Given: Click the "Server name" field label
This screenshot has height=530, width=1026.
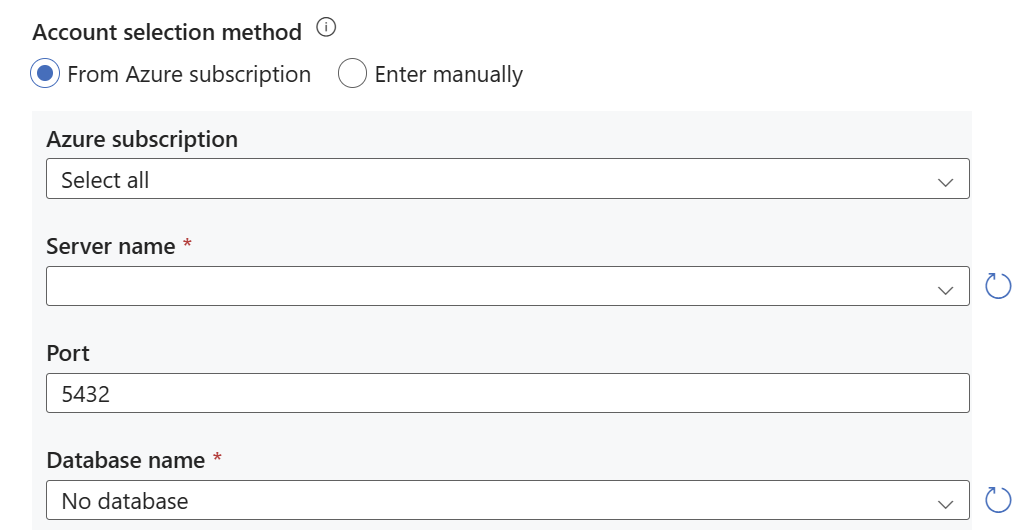Looking at the screenshot, I should click(111, 246).
